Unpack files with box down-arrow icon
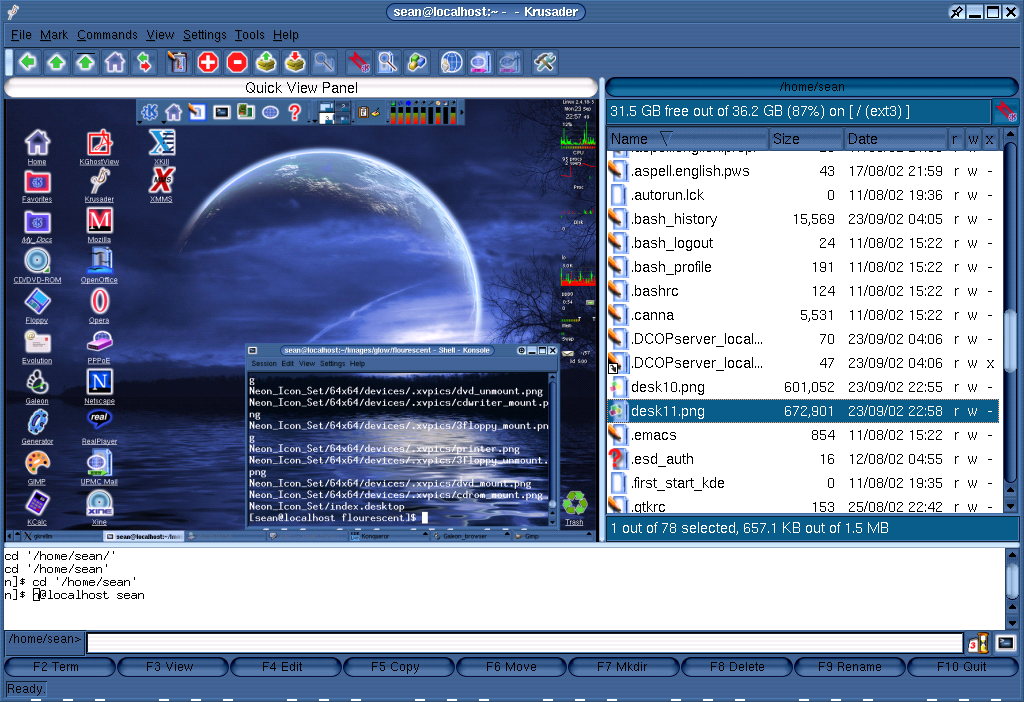 click(295, 62)
